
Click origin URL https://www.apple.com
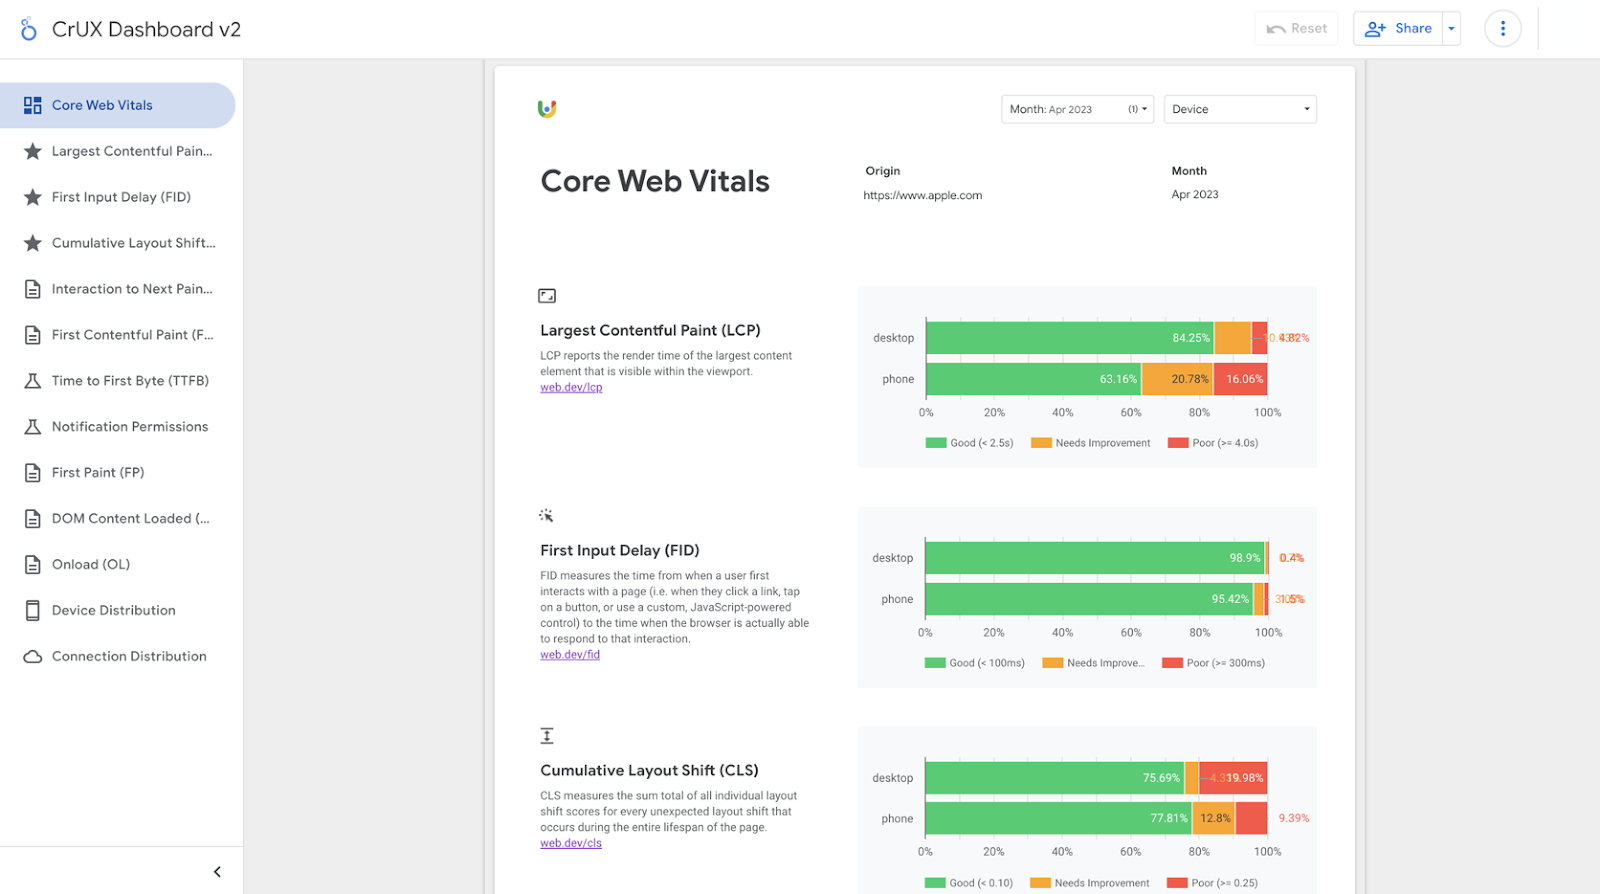923,196
